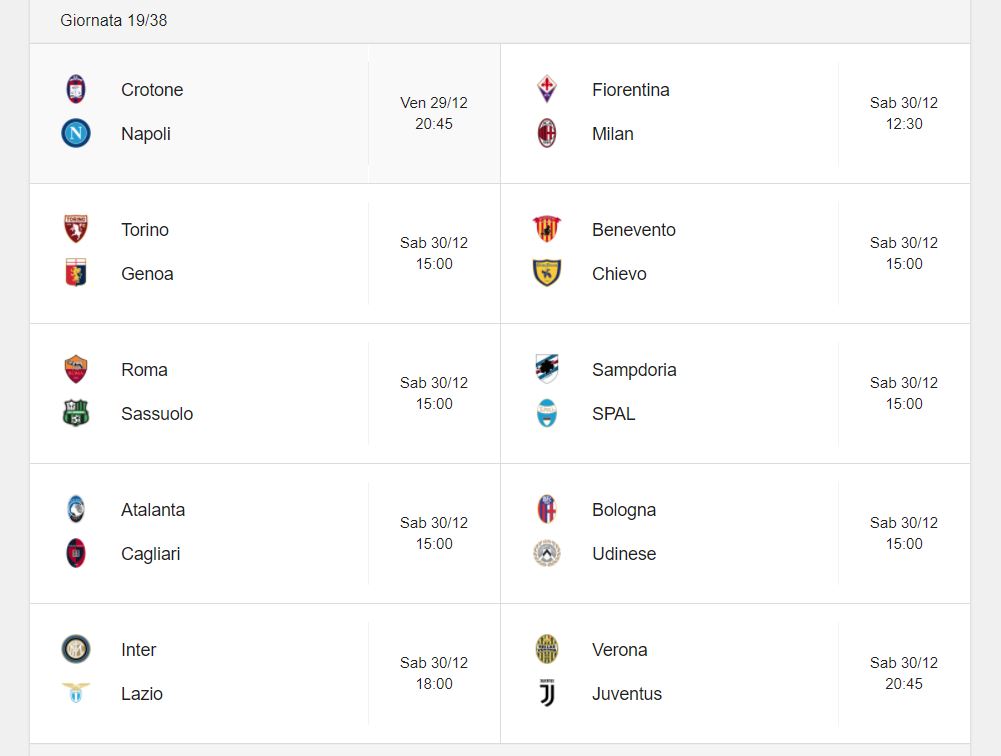
Task: Select the Fiorentina crest icon
Action: [x=547, y=89]
